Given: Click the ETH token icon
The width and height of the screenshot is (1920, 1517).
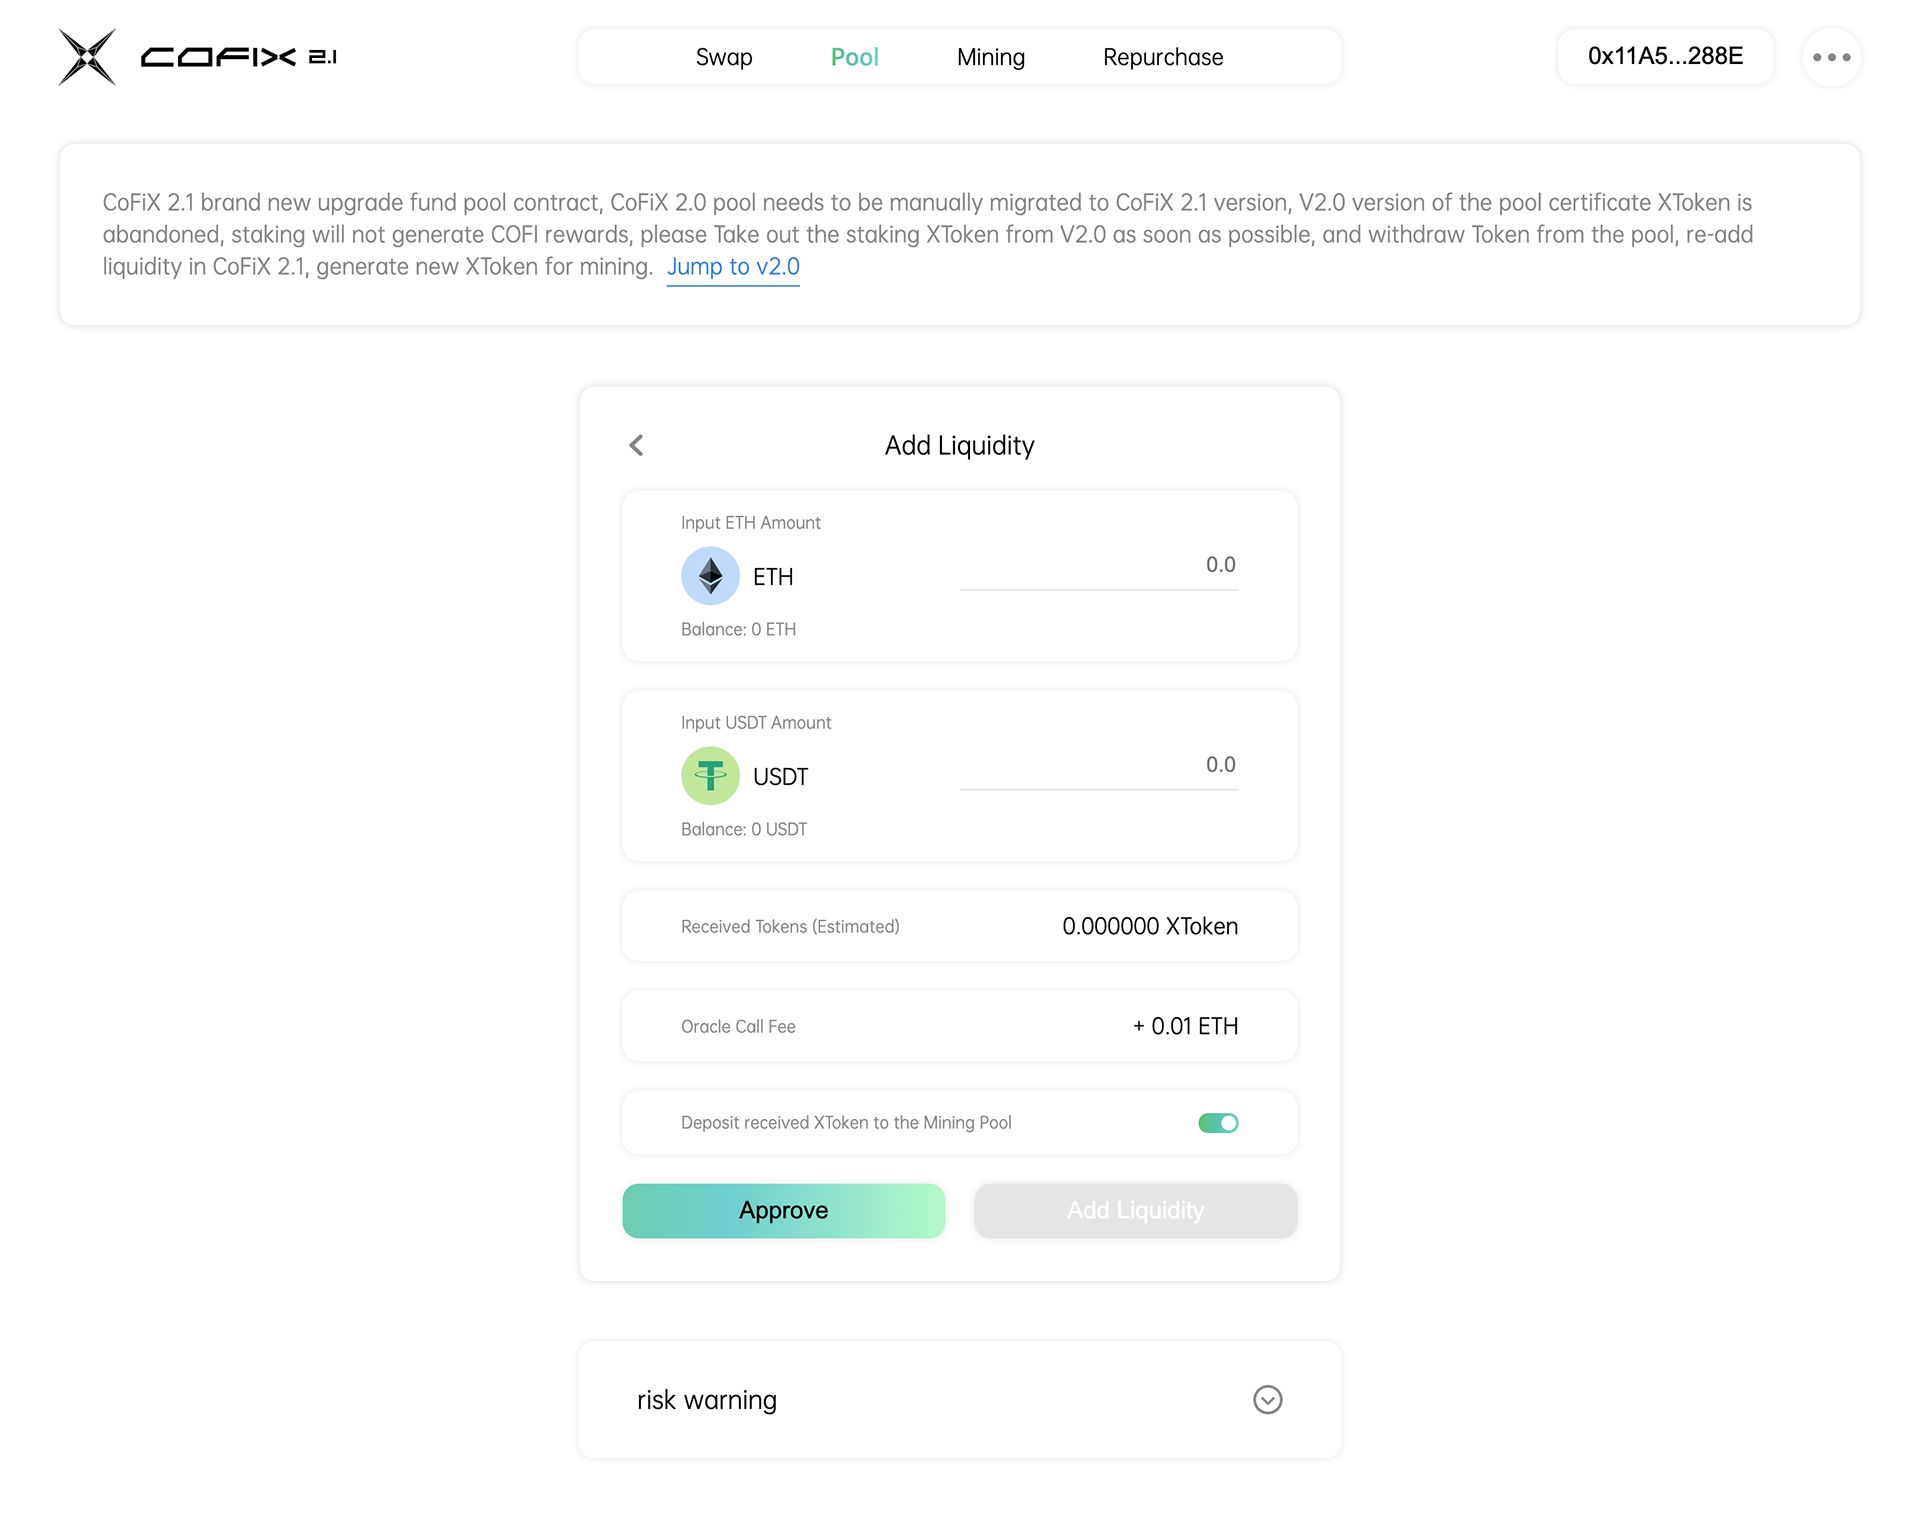Looking at the screenshot, I should pyautogui.click(x=710, y=576).
